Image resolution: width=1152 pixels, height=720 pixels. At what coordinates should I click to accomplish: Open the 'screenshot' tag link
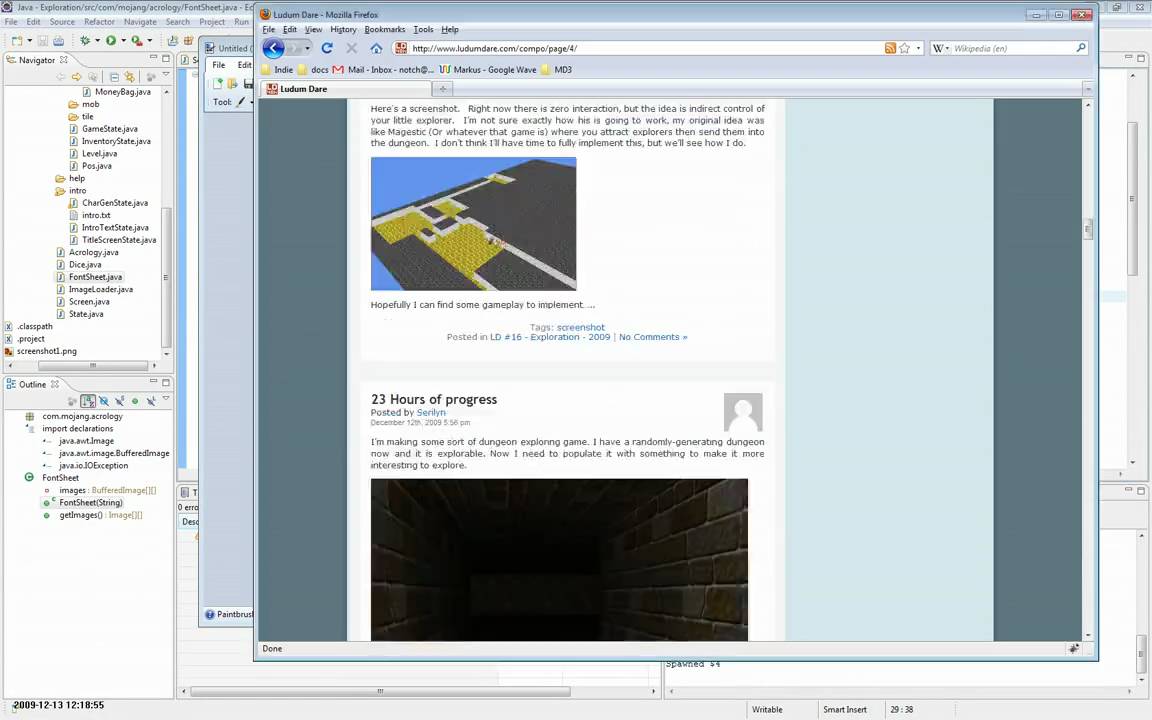(580, 328)
